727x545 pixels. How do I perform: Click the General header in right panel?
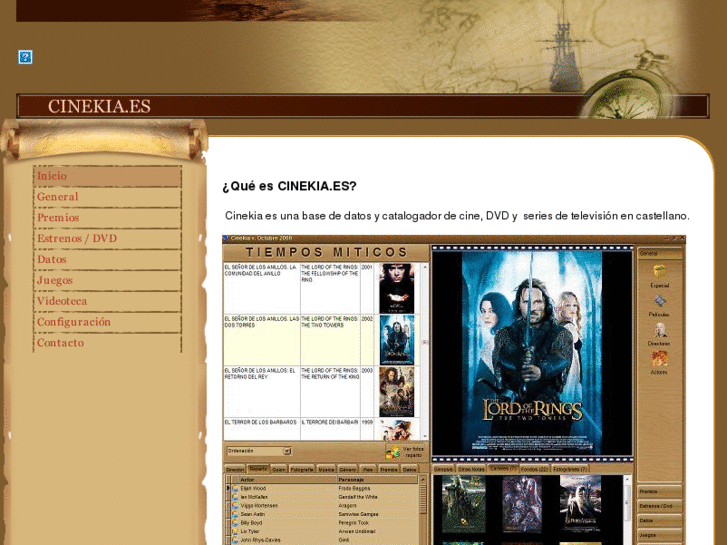[659, 254]
